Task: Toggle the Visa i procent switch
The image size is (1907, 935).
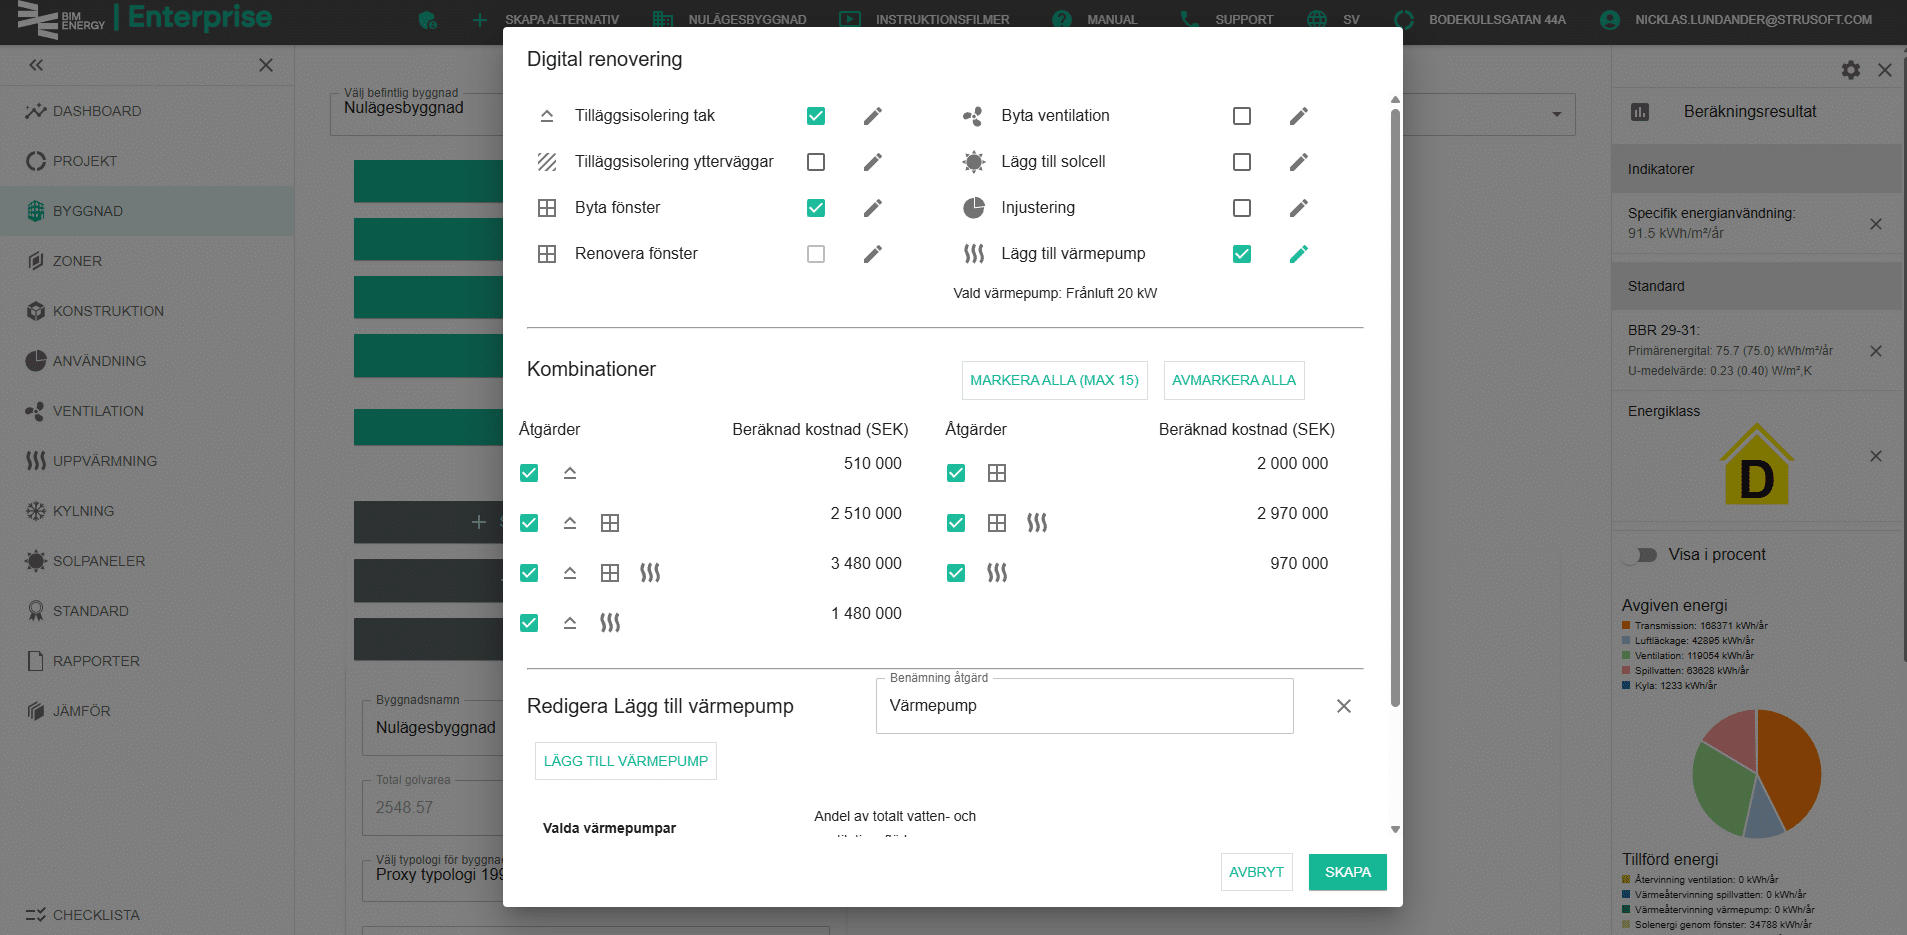Action: [x=1640, y=555]
